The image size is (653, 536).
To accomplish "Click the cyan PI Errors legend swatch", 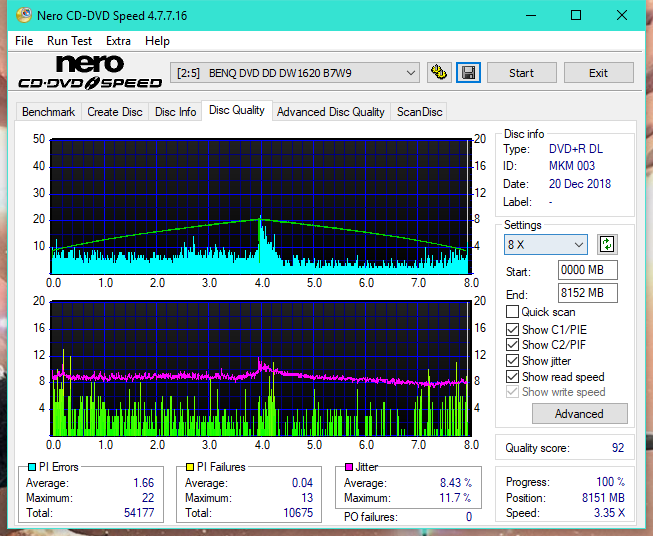I will coord(32,467).
